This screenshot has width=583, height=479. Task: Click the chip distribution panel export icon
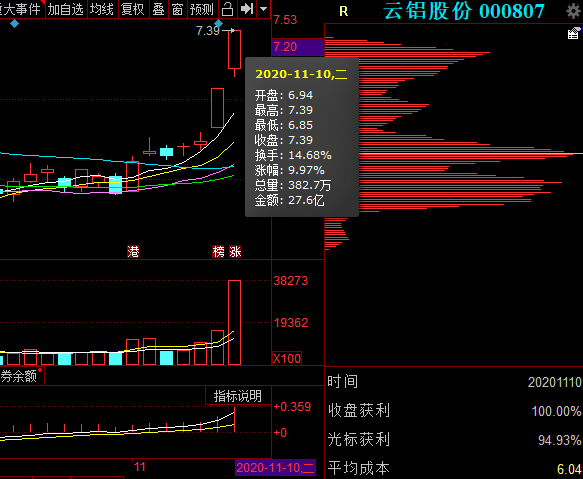click(x=574, y=33)
